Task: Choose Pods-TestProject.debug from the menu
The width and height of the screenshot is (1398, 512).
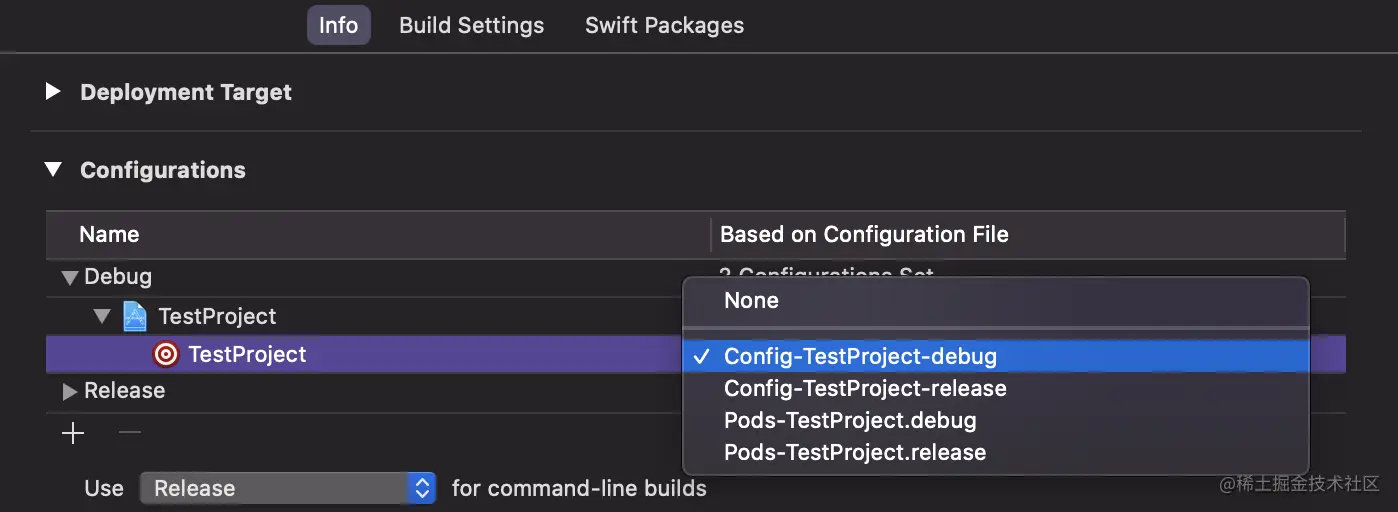Action: [x=850, y=420]
